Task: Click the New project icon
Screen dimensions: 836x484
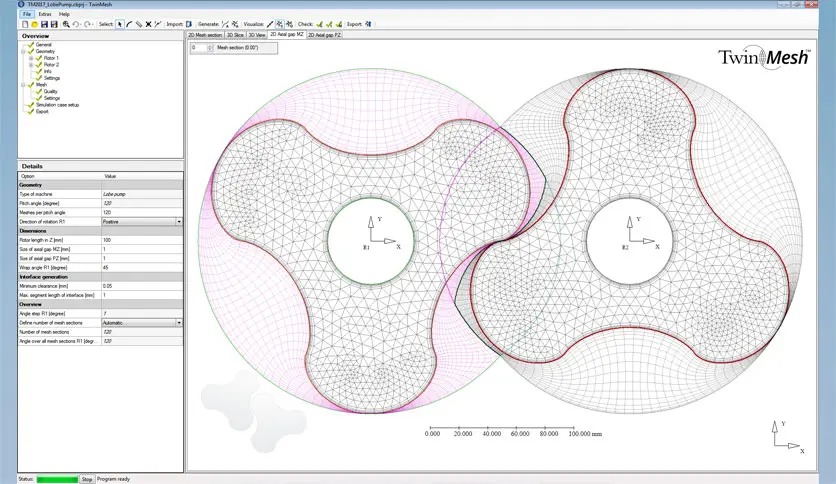Action: [x=25, y=25]
